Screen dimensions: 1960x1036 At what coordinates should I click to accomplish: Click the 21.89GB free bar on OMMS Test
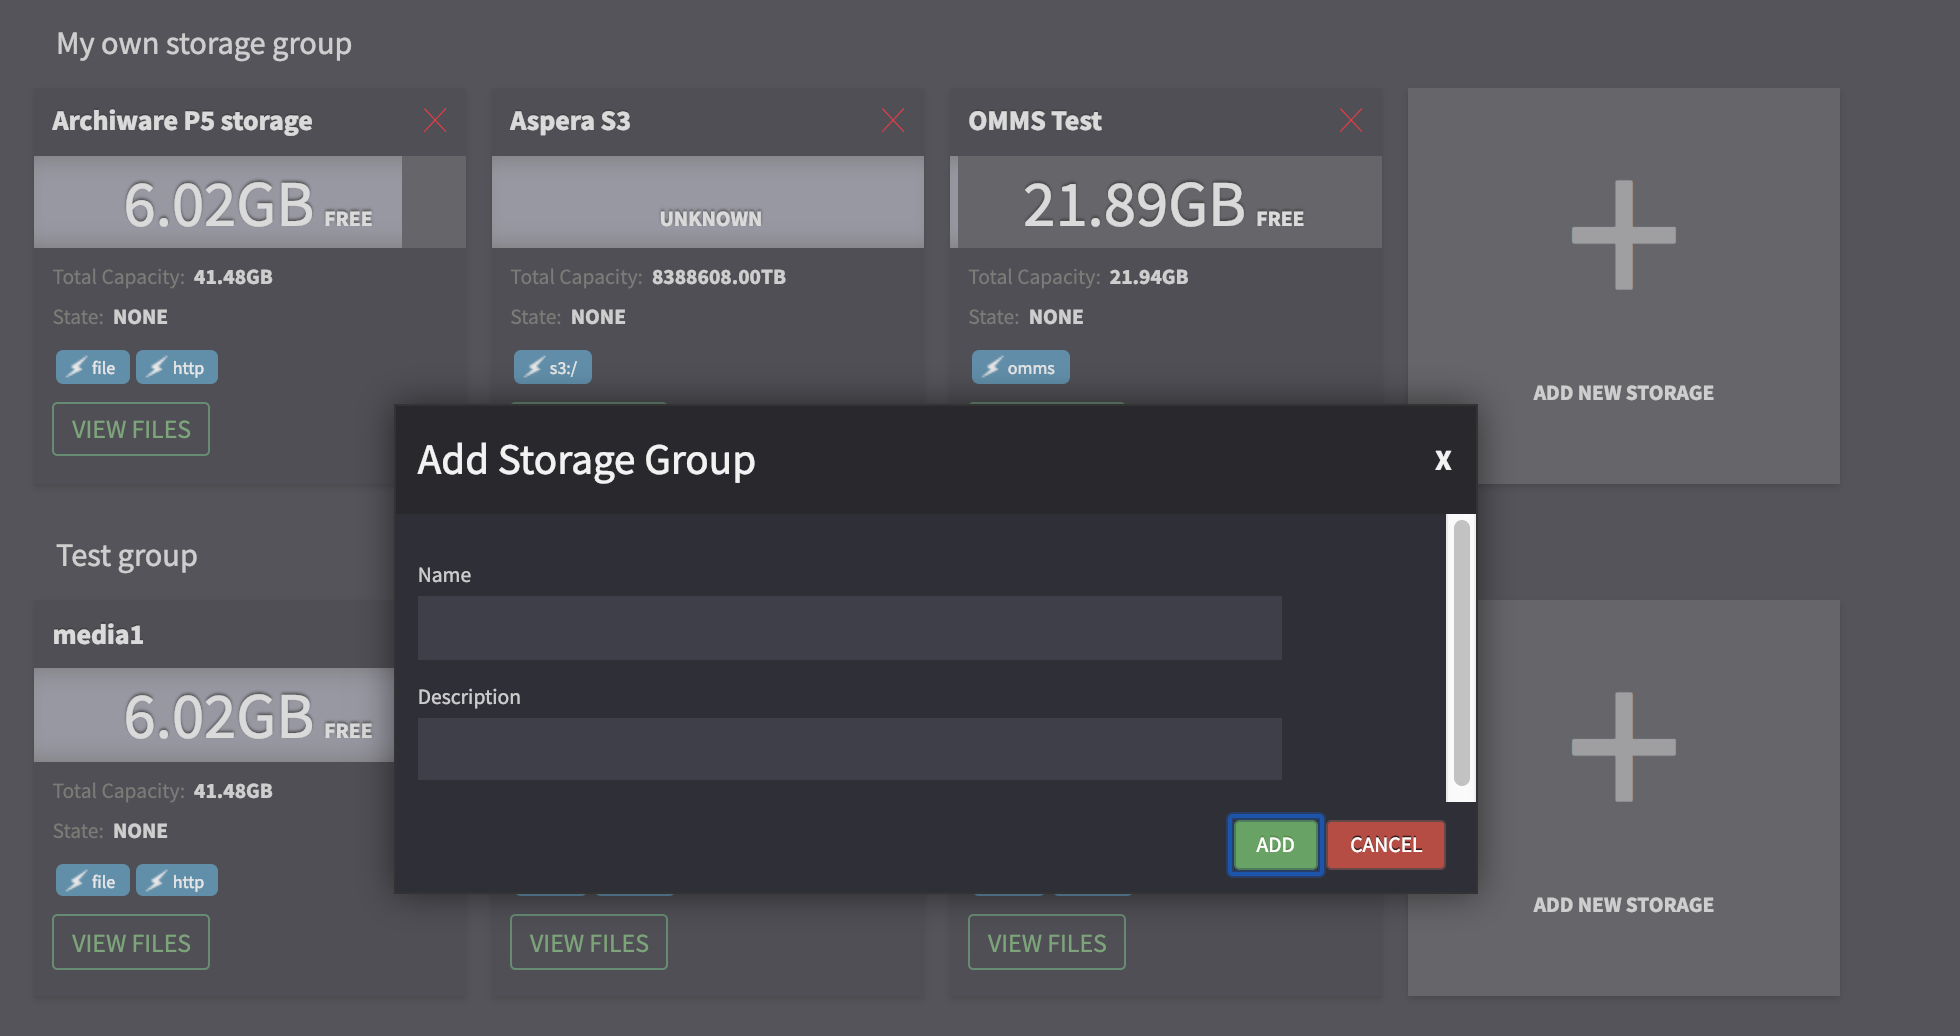pyautogui.click(x=1166, y=202)
